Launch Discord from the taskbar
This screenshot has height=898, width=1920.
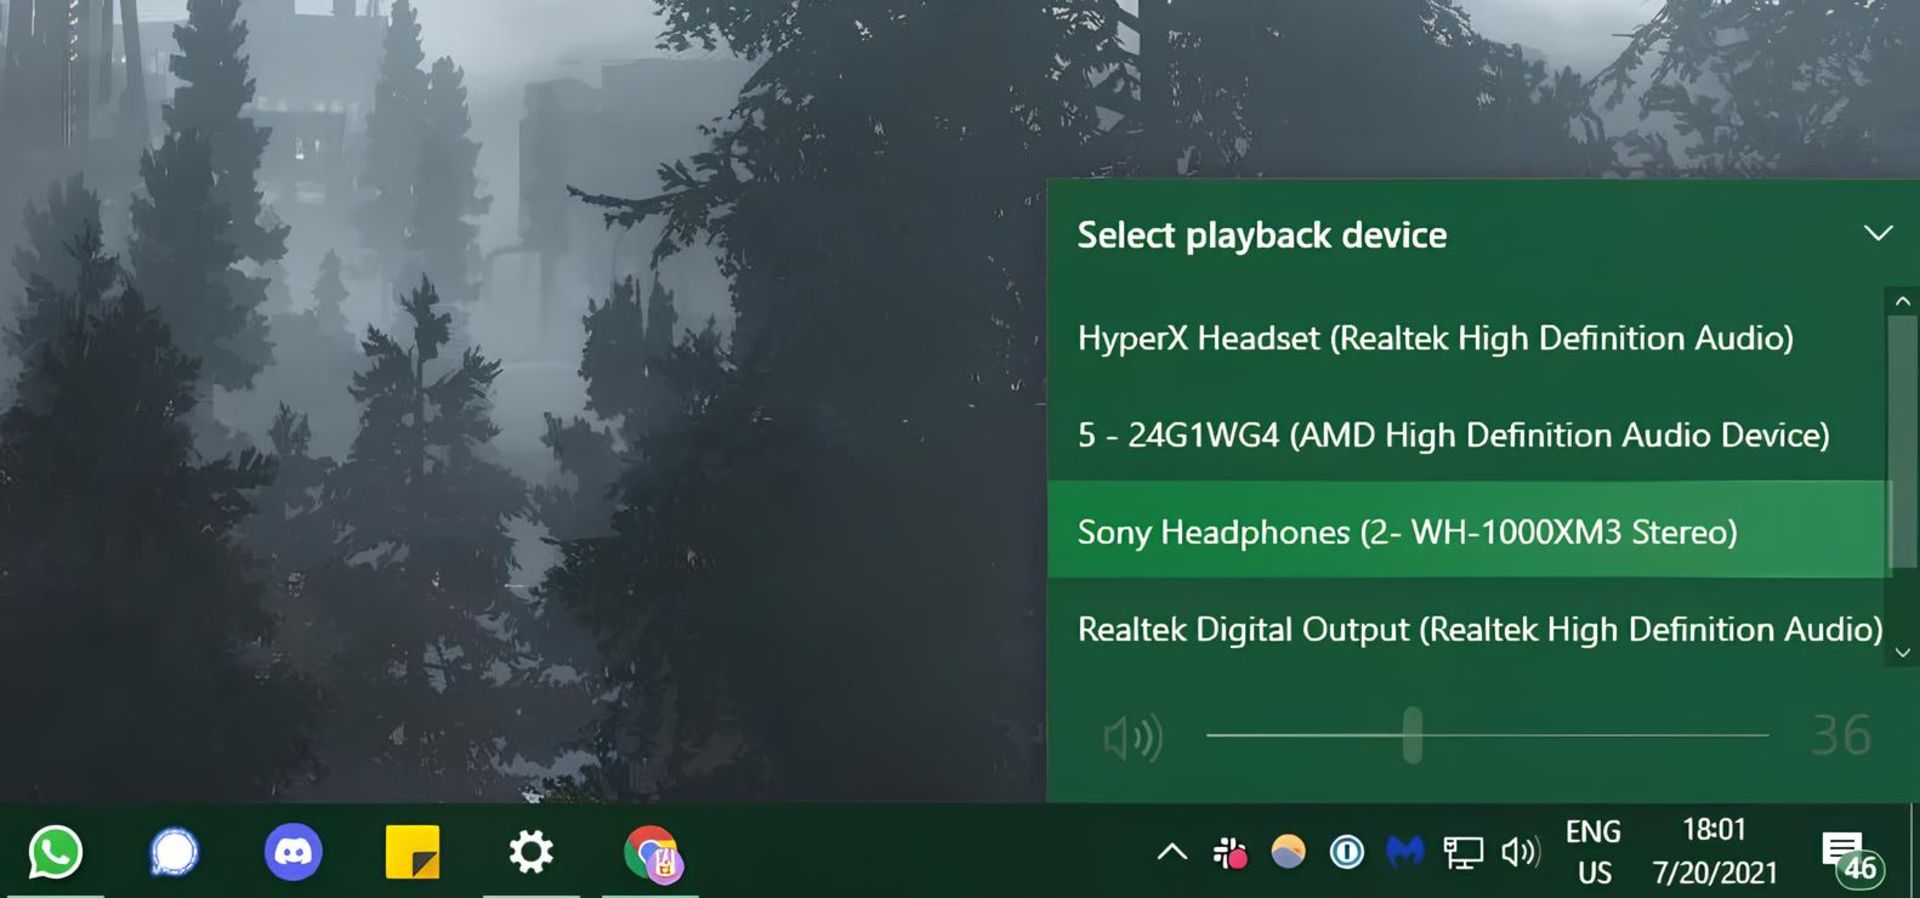tap(293, 852)
